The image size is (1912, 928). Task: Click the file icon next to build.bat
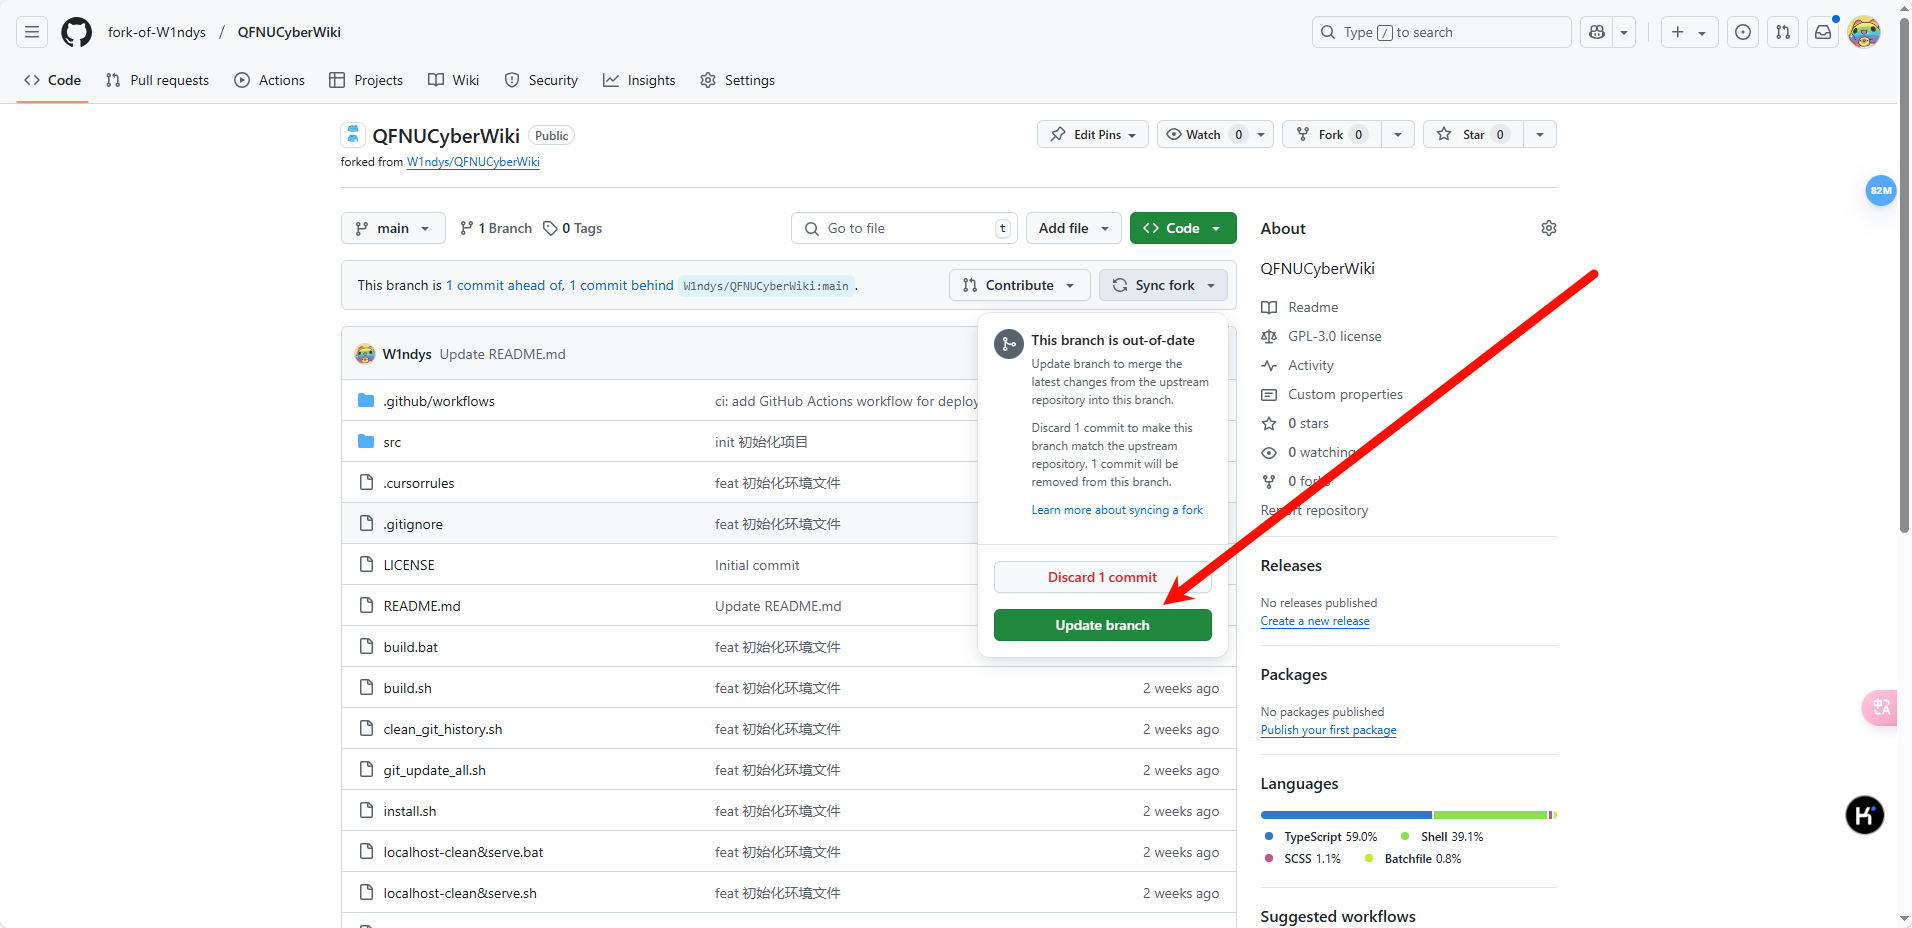pos(366,647)
